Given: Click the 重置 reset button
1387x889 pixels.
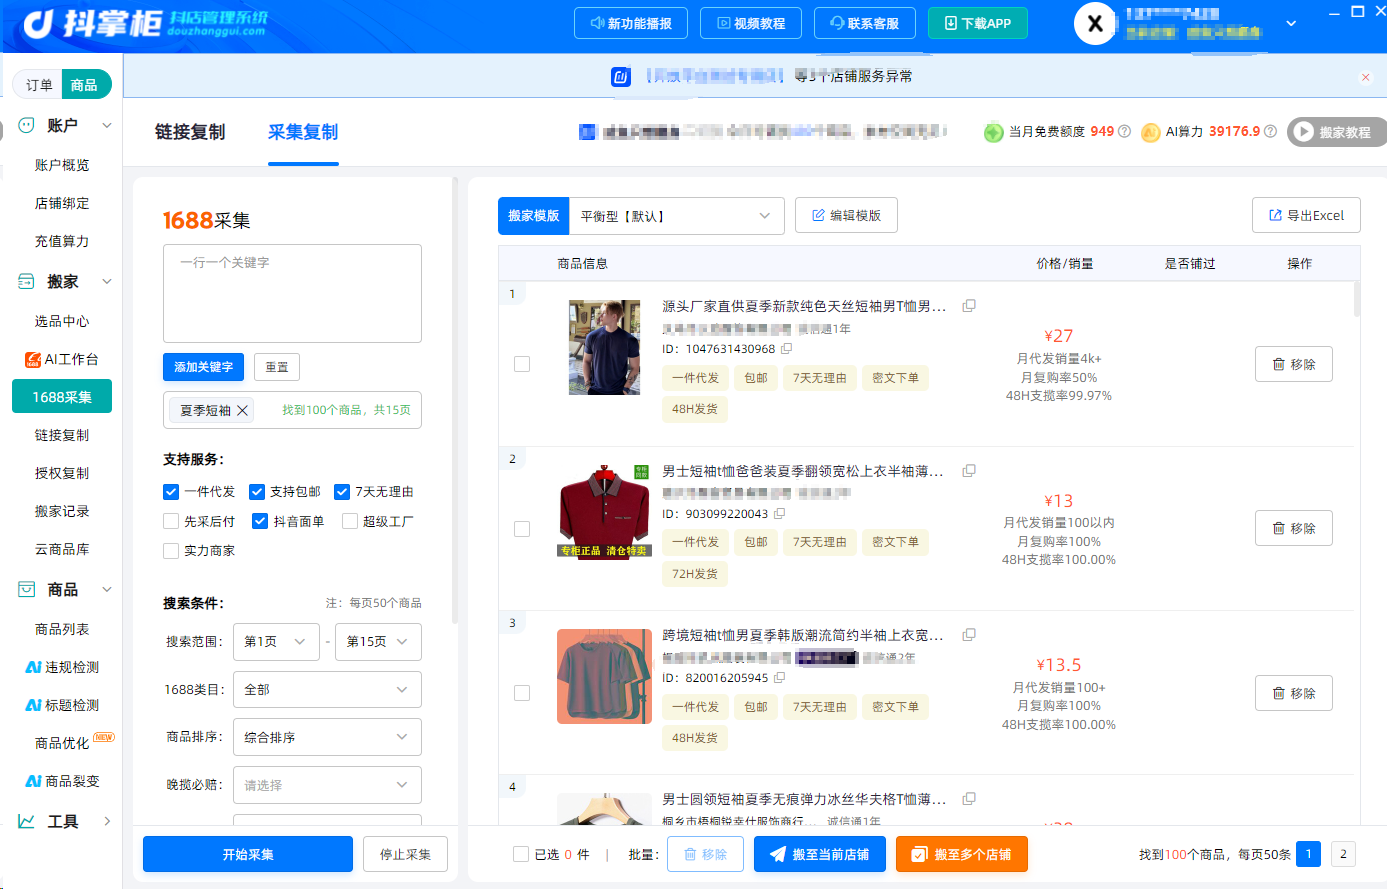Looking at the screenshot, I should [277, 367].
